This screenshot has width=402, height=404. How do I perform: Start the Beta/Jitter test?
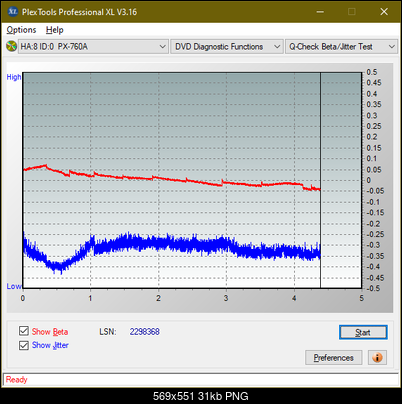(x=363, y=332)
